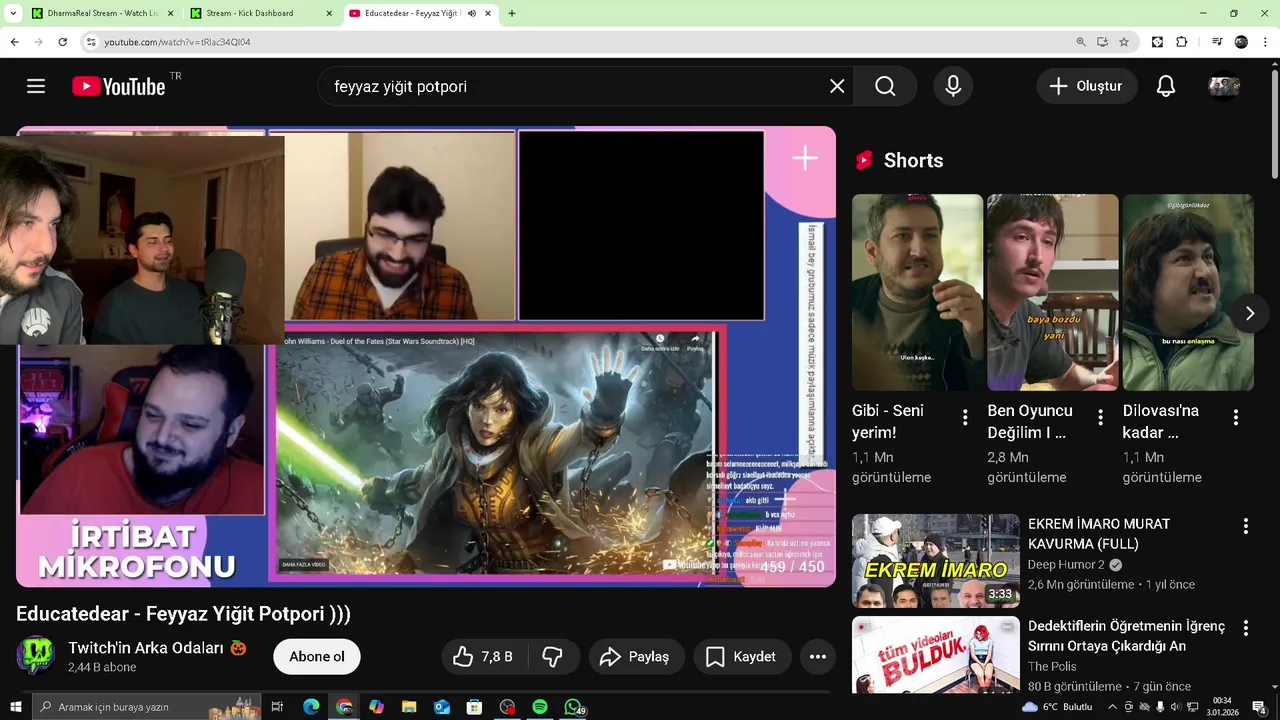
Task: Expand the Chrome tab search dropdown
Action: click(13, 13)
